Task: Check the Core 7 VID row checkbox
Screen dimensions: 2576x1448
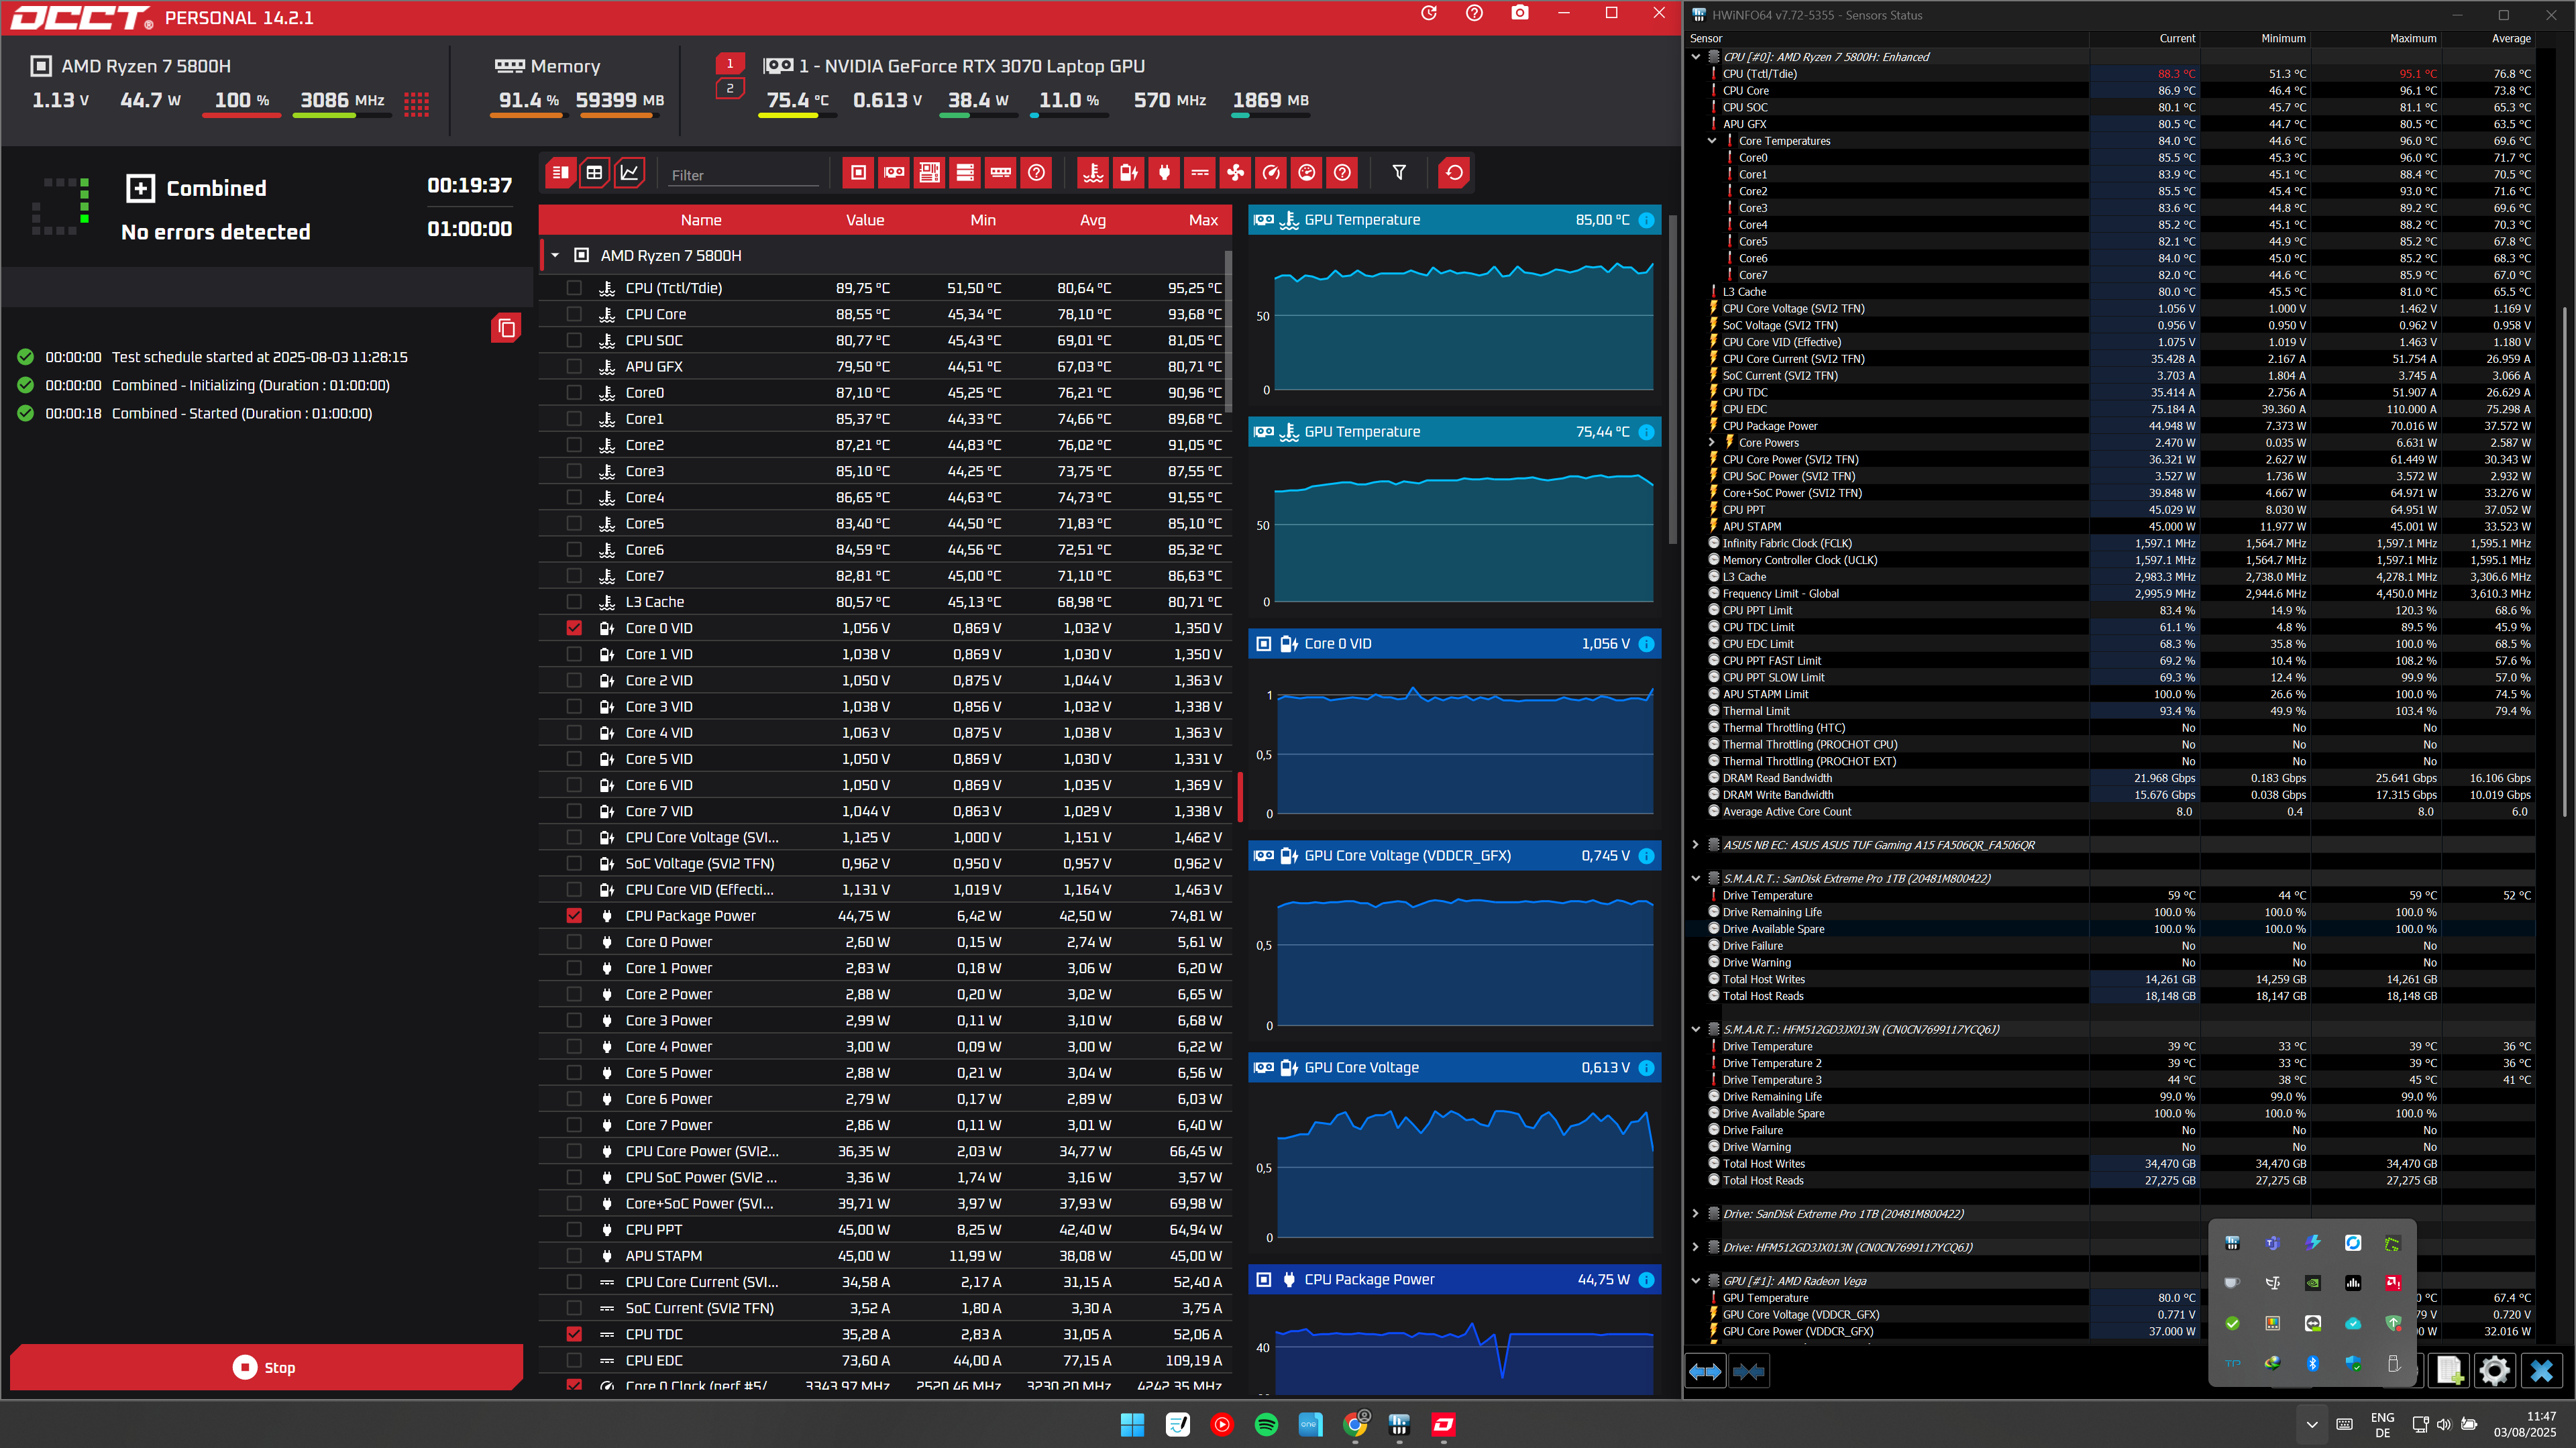Action: 574,811
